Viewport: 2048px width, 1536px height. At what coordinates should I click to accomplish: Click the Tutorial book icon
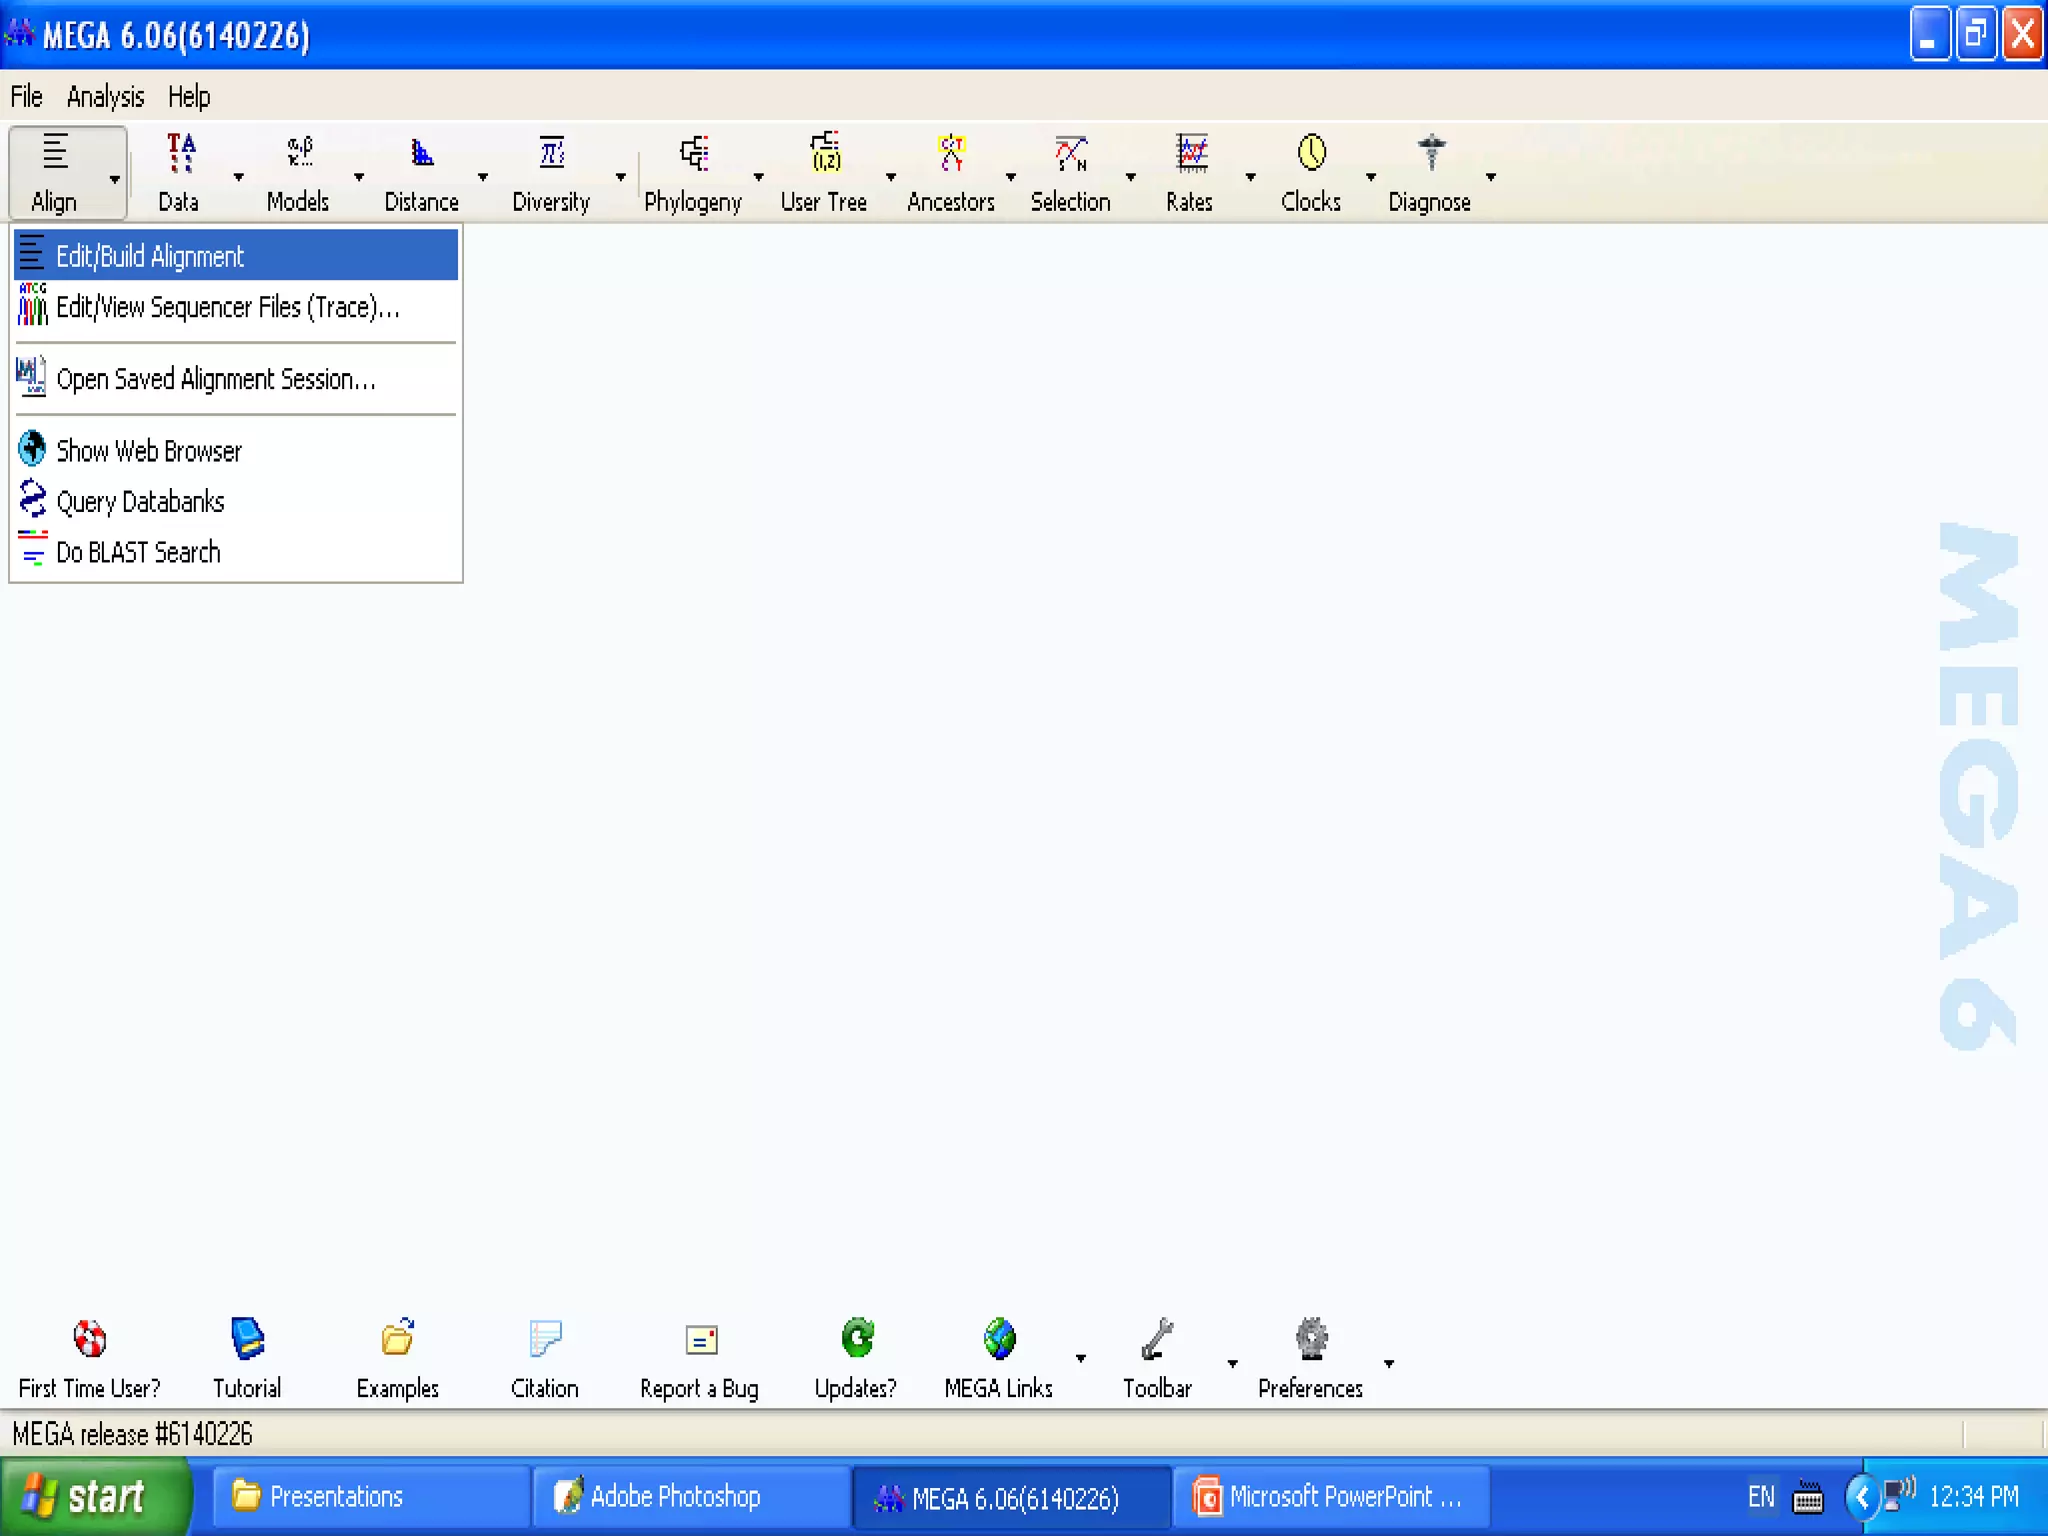coord(247,1339)
